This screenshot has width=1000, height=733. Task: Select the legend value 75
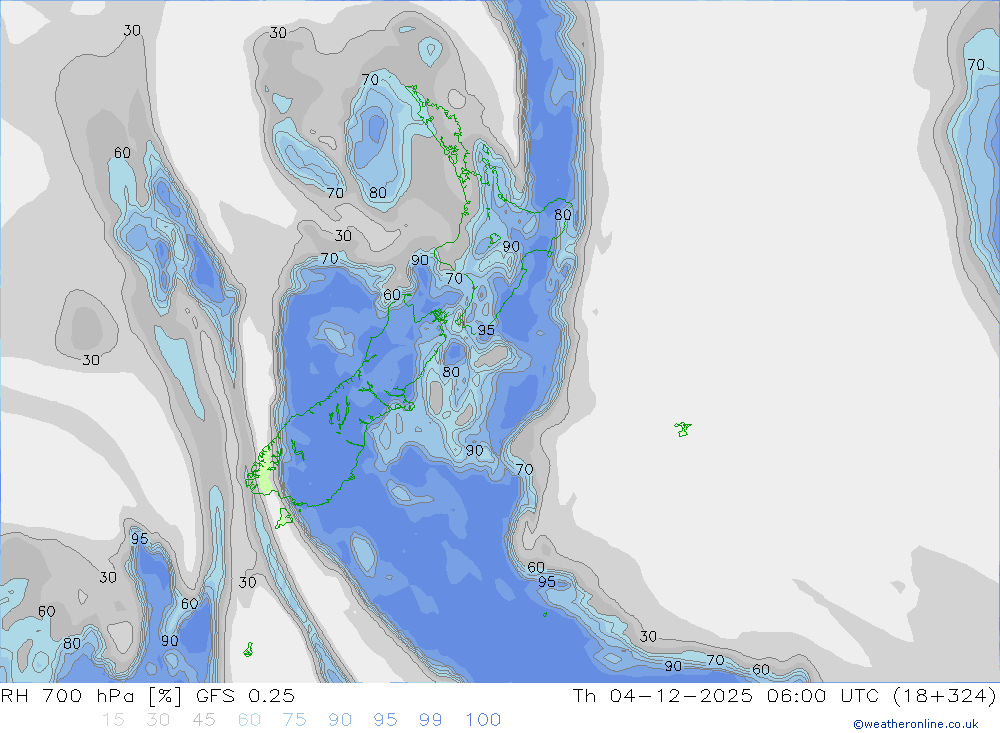295,720
